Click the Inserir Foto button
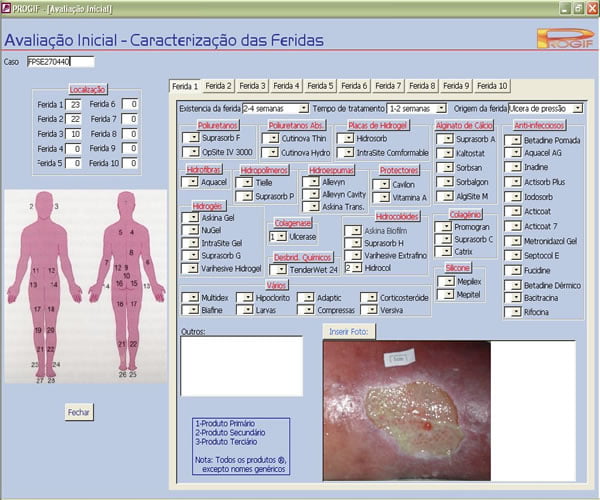The image size is (600, 500). pyautogui.click(x=348, y=330)
